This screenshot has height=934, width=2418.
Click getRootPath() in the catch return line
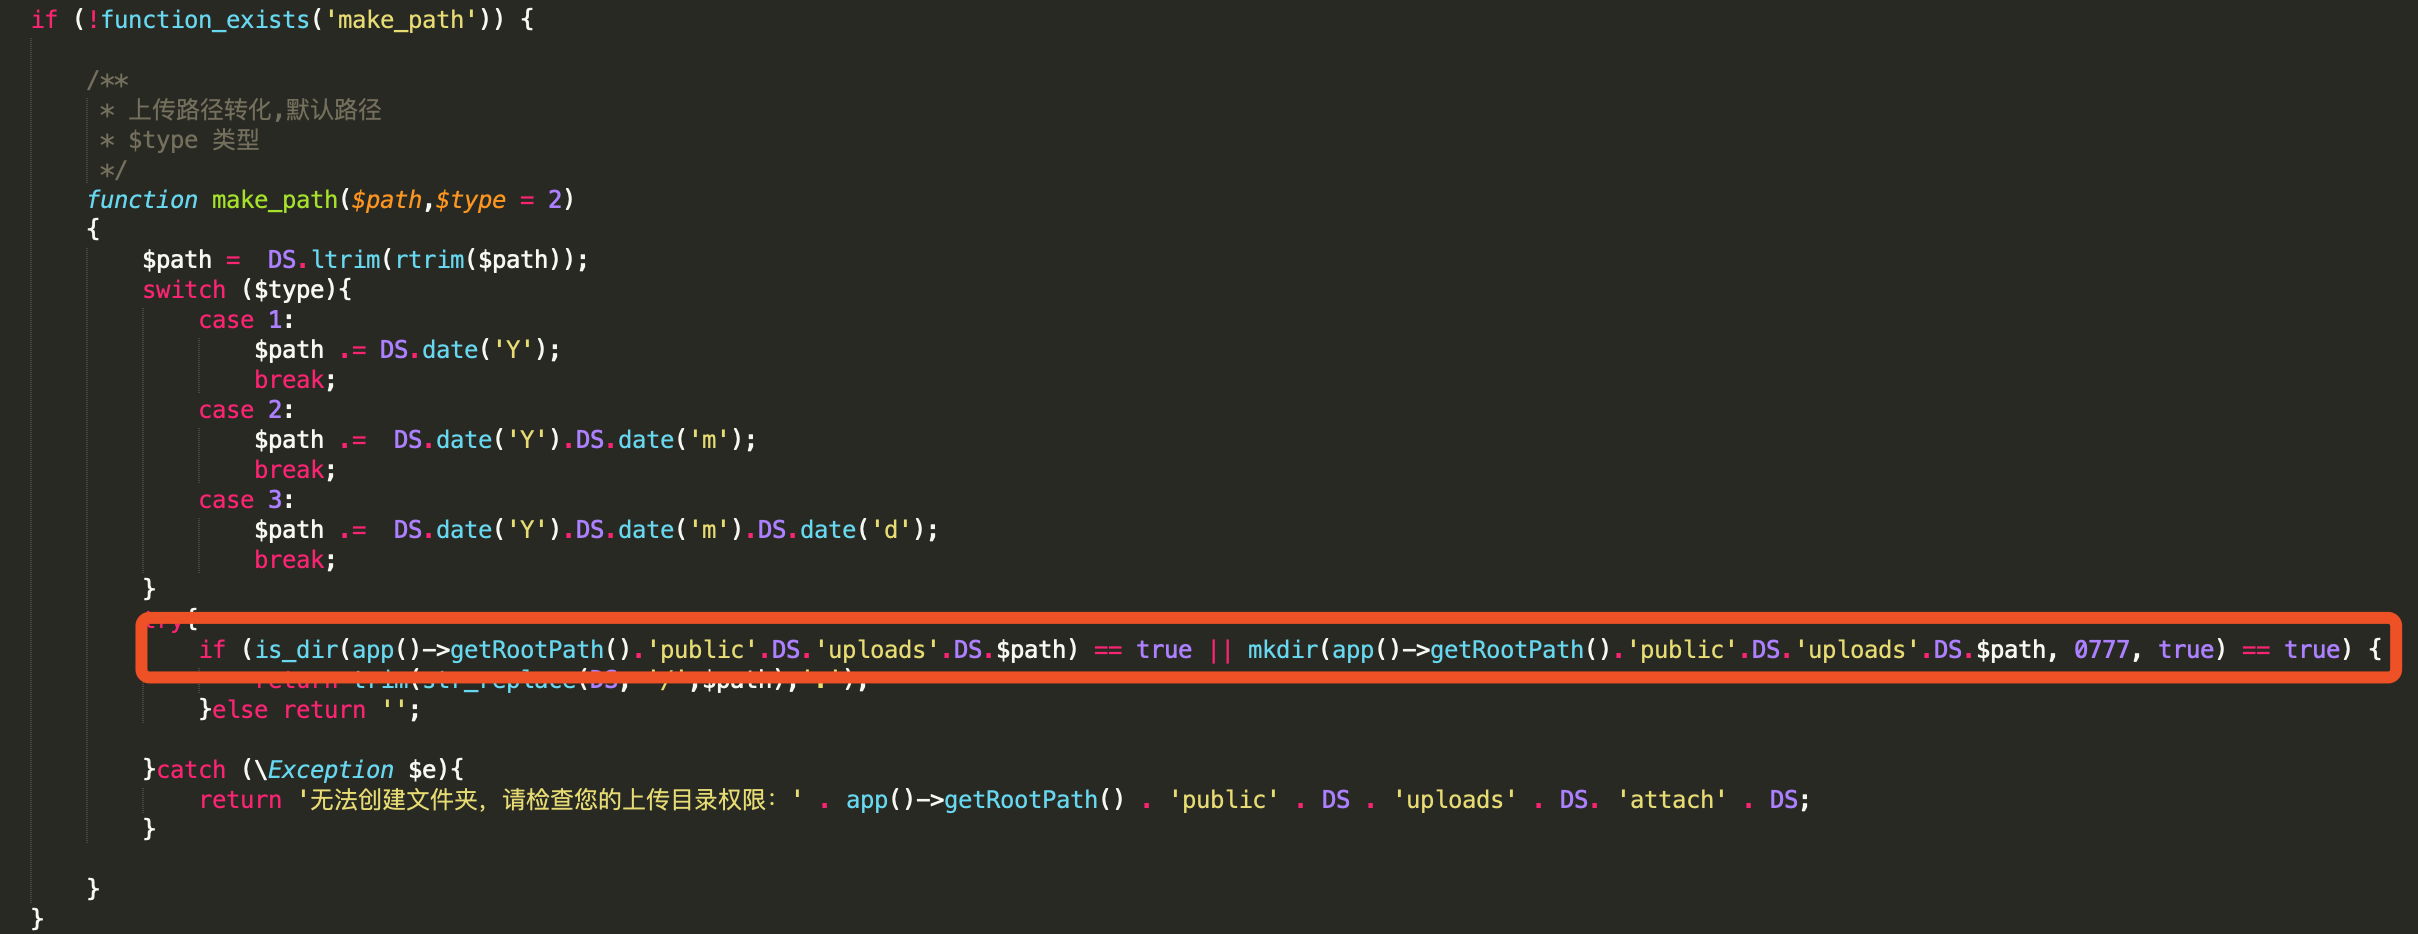click(1034, 800)
